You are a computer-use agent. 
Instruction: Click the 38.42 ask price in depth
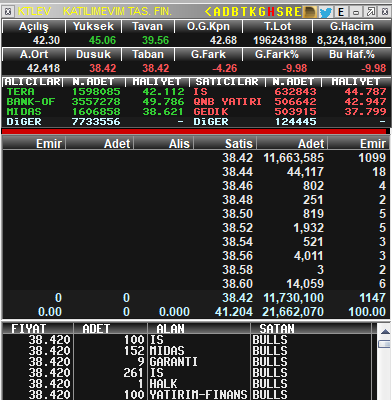(238, 158)
